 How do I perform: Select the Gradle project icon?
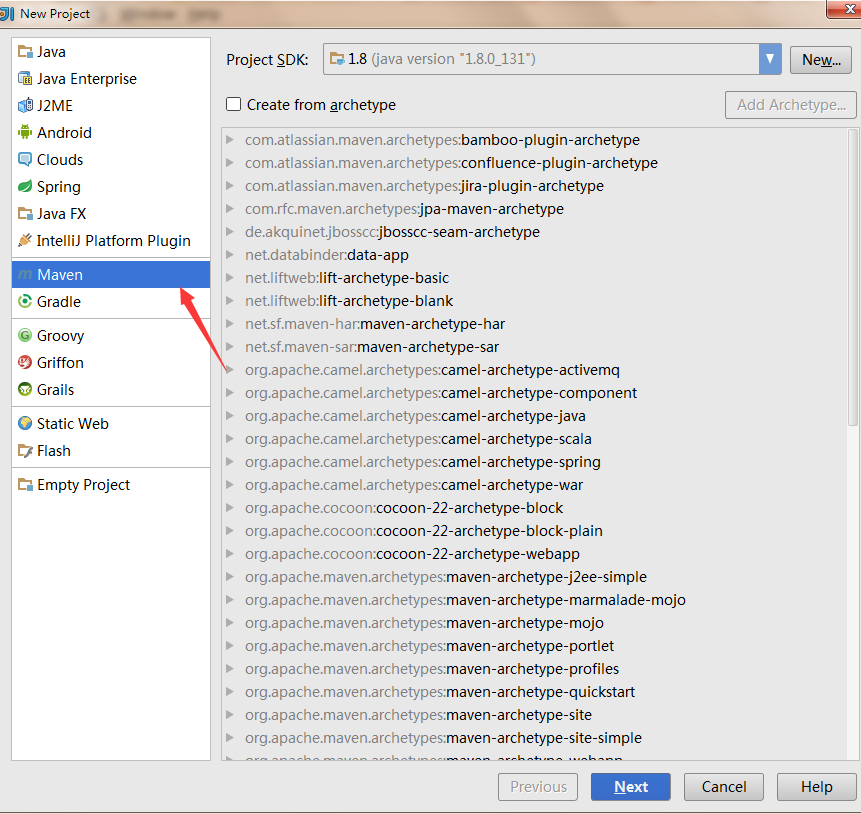click(25, 302)
